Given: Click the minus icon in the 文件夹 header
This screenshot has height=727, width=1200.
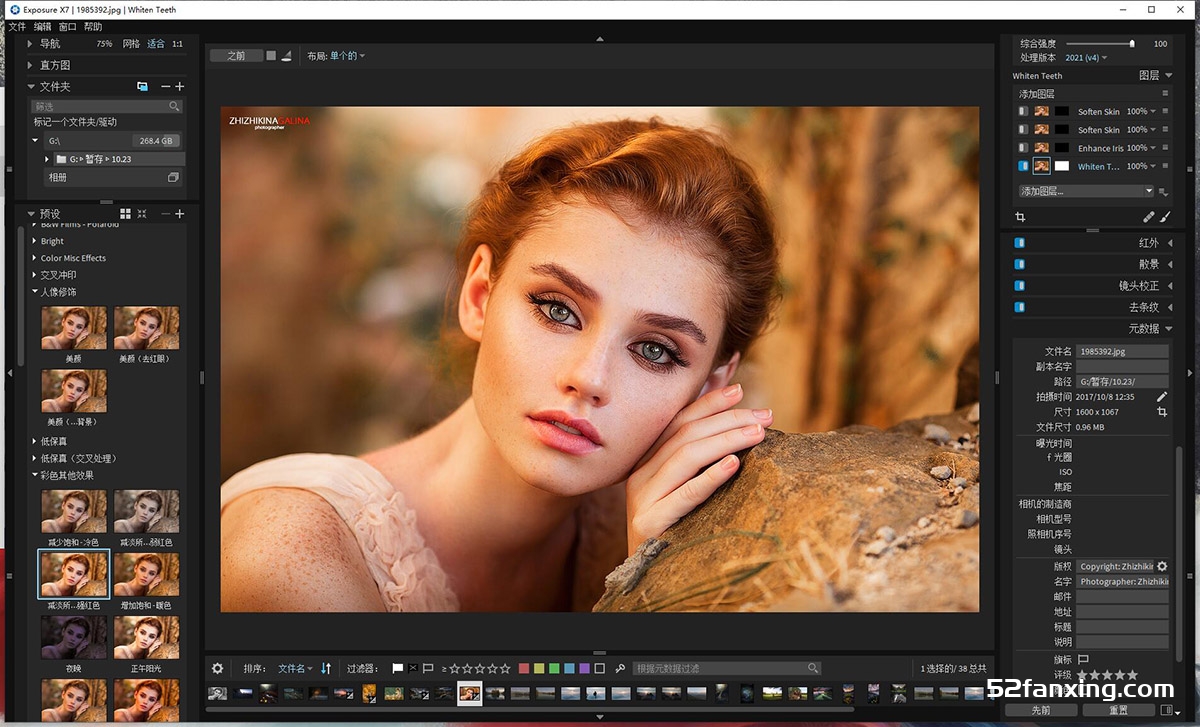Looking at the screenshot, I should (166, 87).
